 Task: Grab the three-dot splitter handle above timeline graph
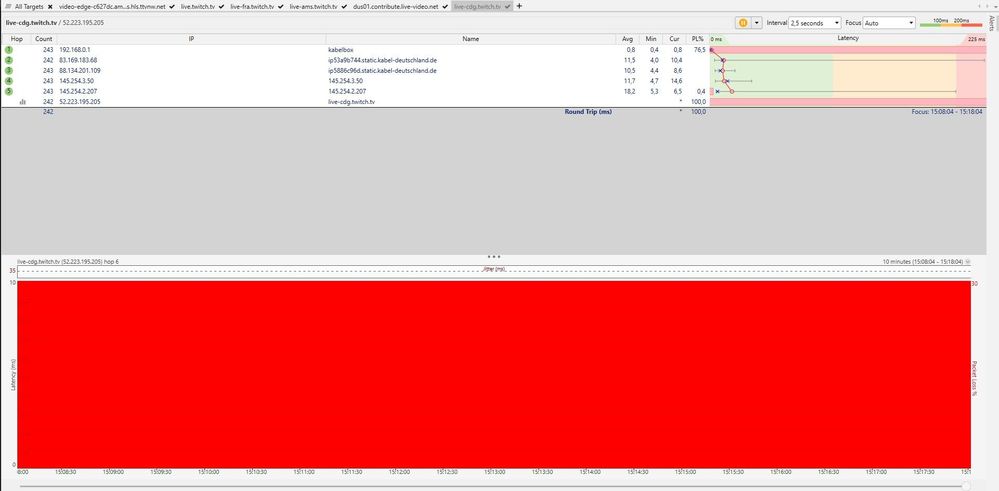point(494,257)
